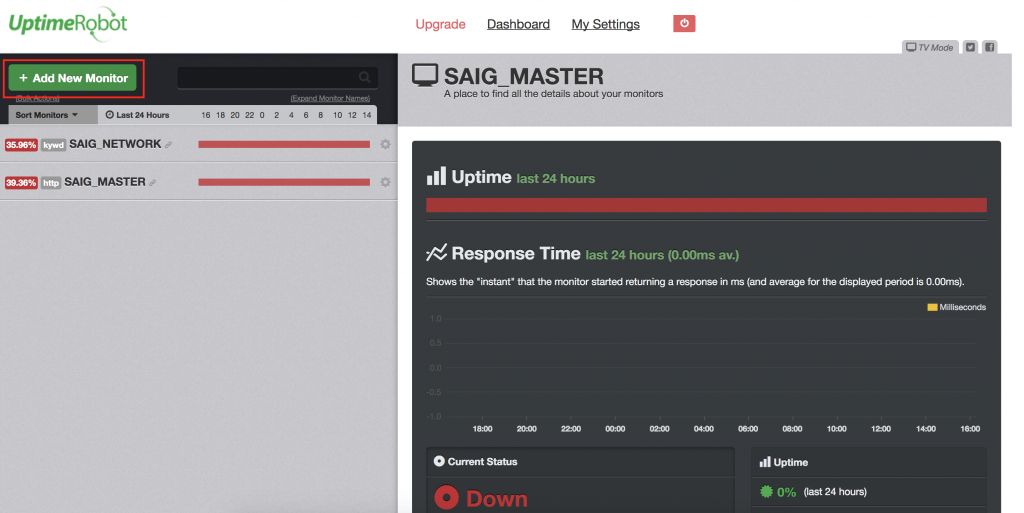Viewport: 1024px width, 513px height.
Task: Follow the Upgrade link
Action: tap(440, 24)
